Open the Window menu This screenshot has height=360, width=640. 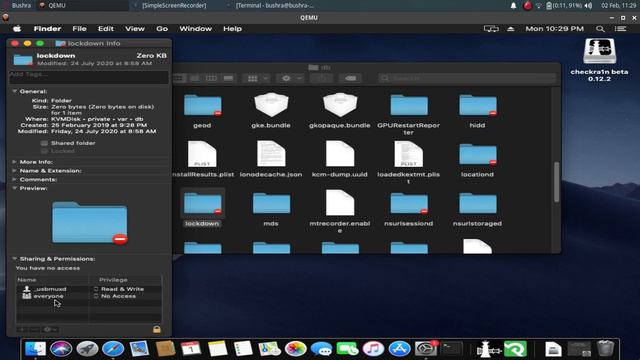pos(196,29)
